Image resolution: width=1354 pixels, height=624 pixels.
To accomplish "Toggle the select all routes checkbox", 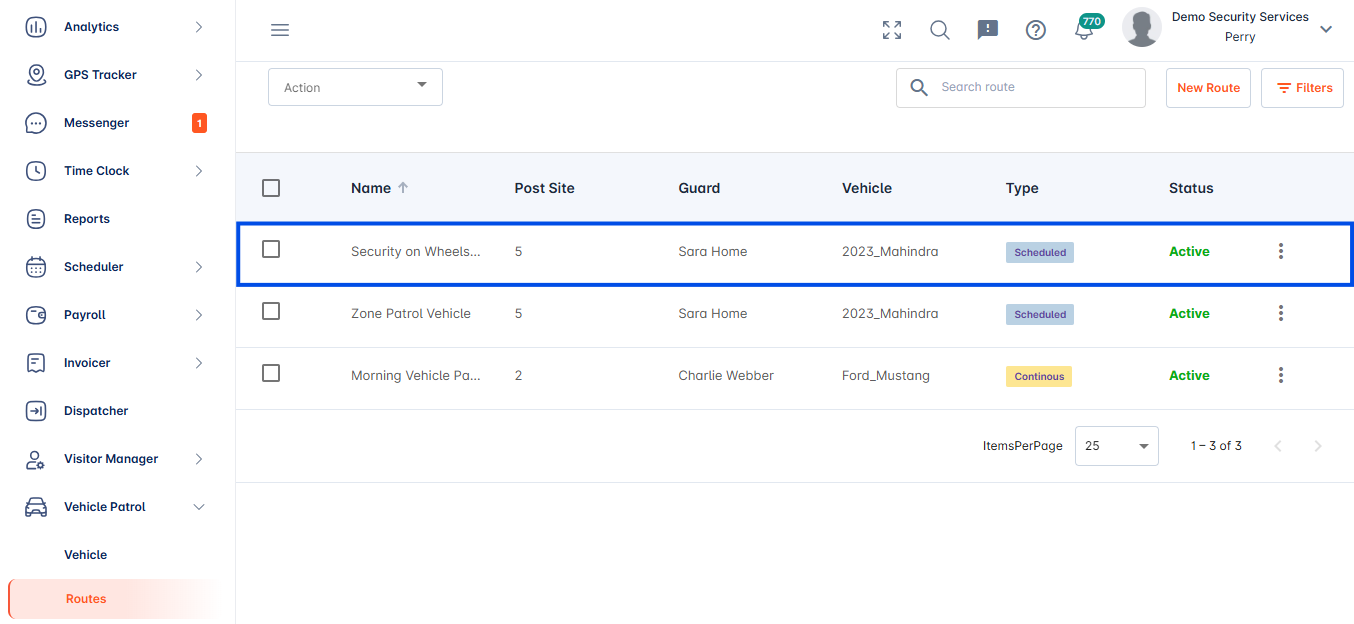I will tap(271, 187).
